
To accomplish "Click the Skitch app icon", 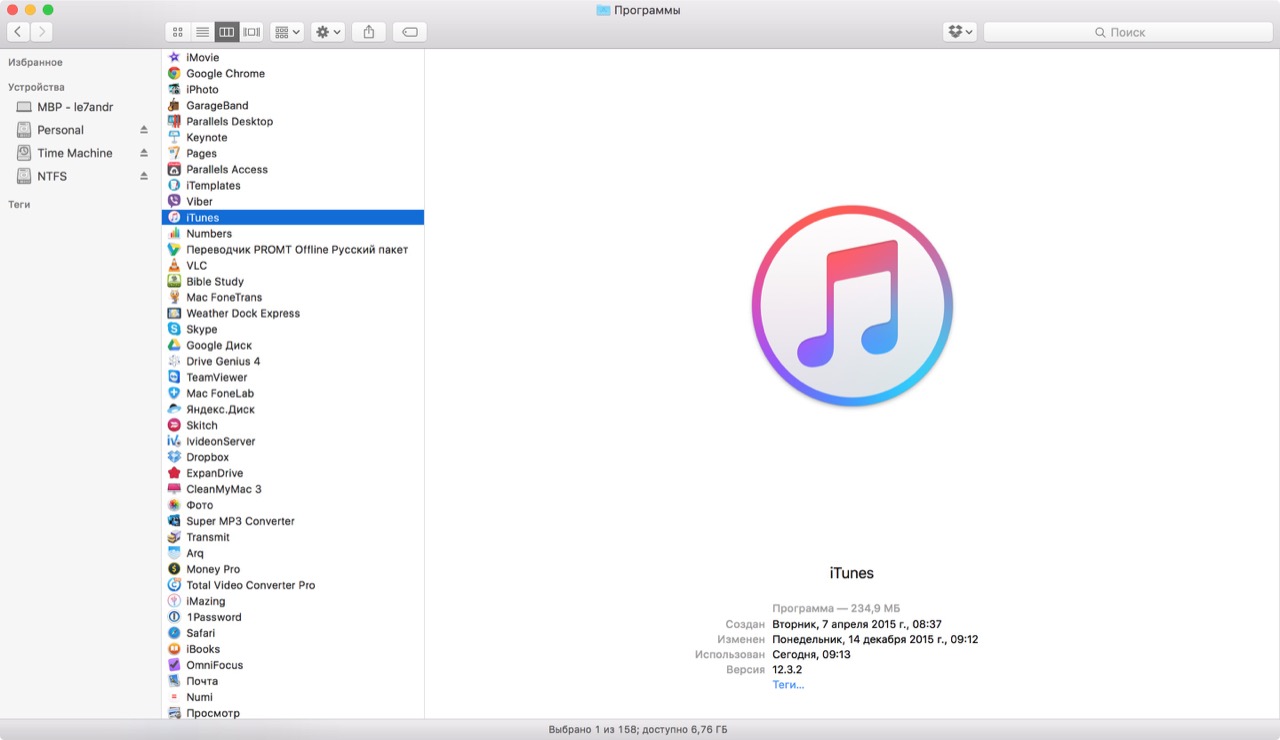I will click(x=174, y=425).
